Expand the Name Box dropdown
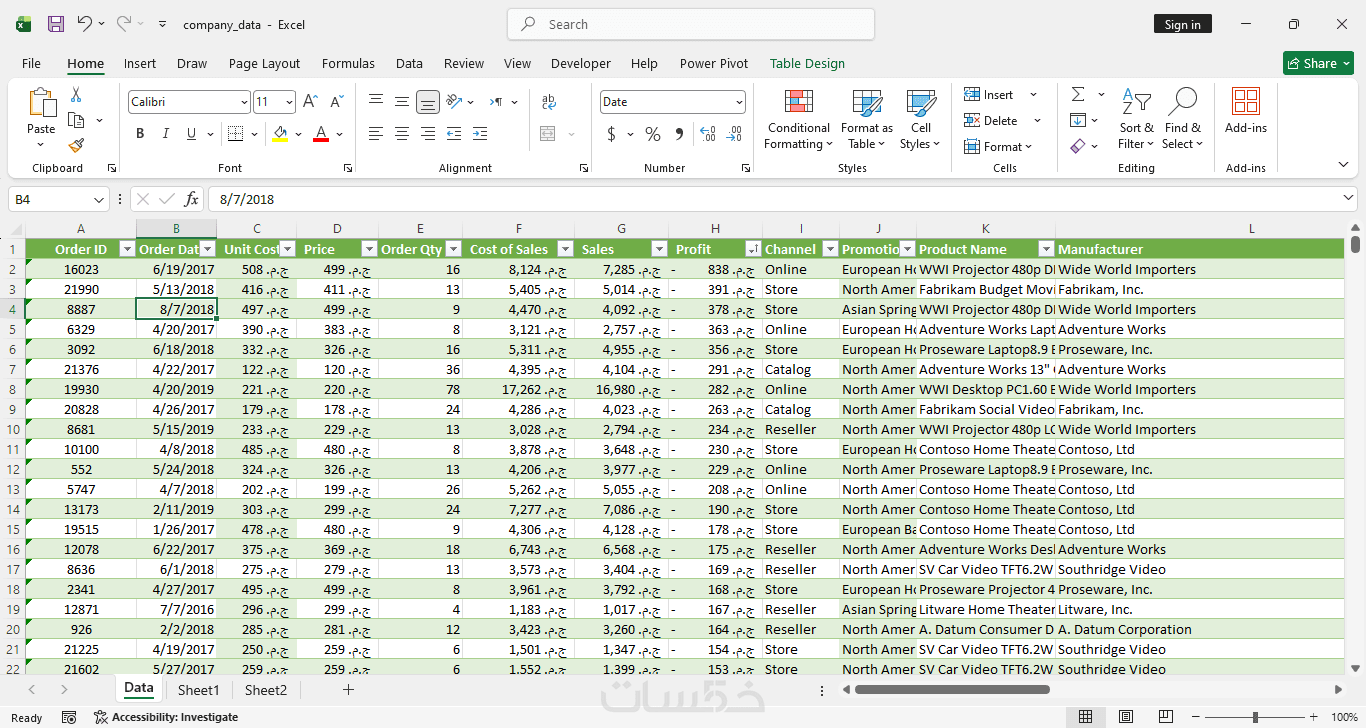 coord(98,199)
